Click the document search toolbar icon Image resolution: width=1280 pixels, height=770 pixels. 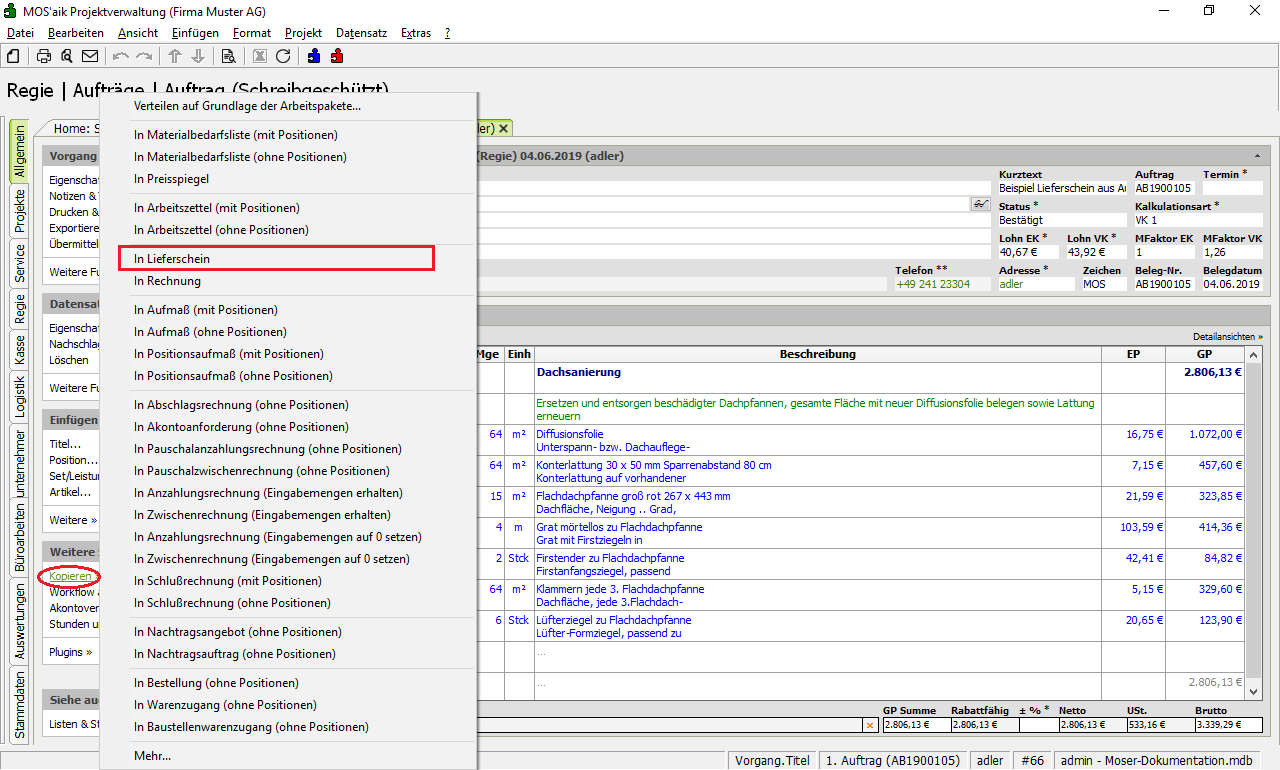228,56
